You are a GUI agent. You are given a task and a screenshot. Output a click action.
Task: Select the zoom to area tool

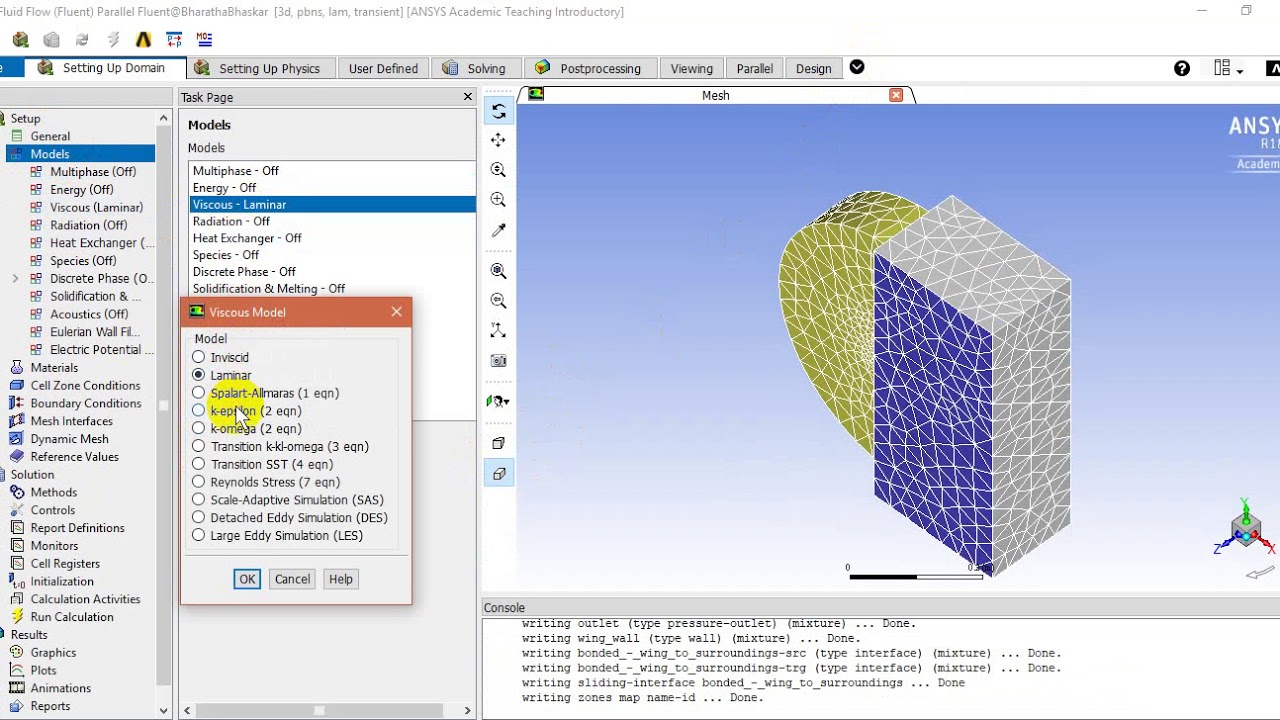click(498, 200)
